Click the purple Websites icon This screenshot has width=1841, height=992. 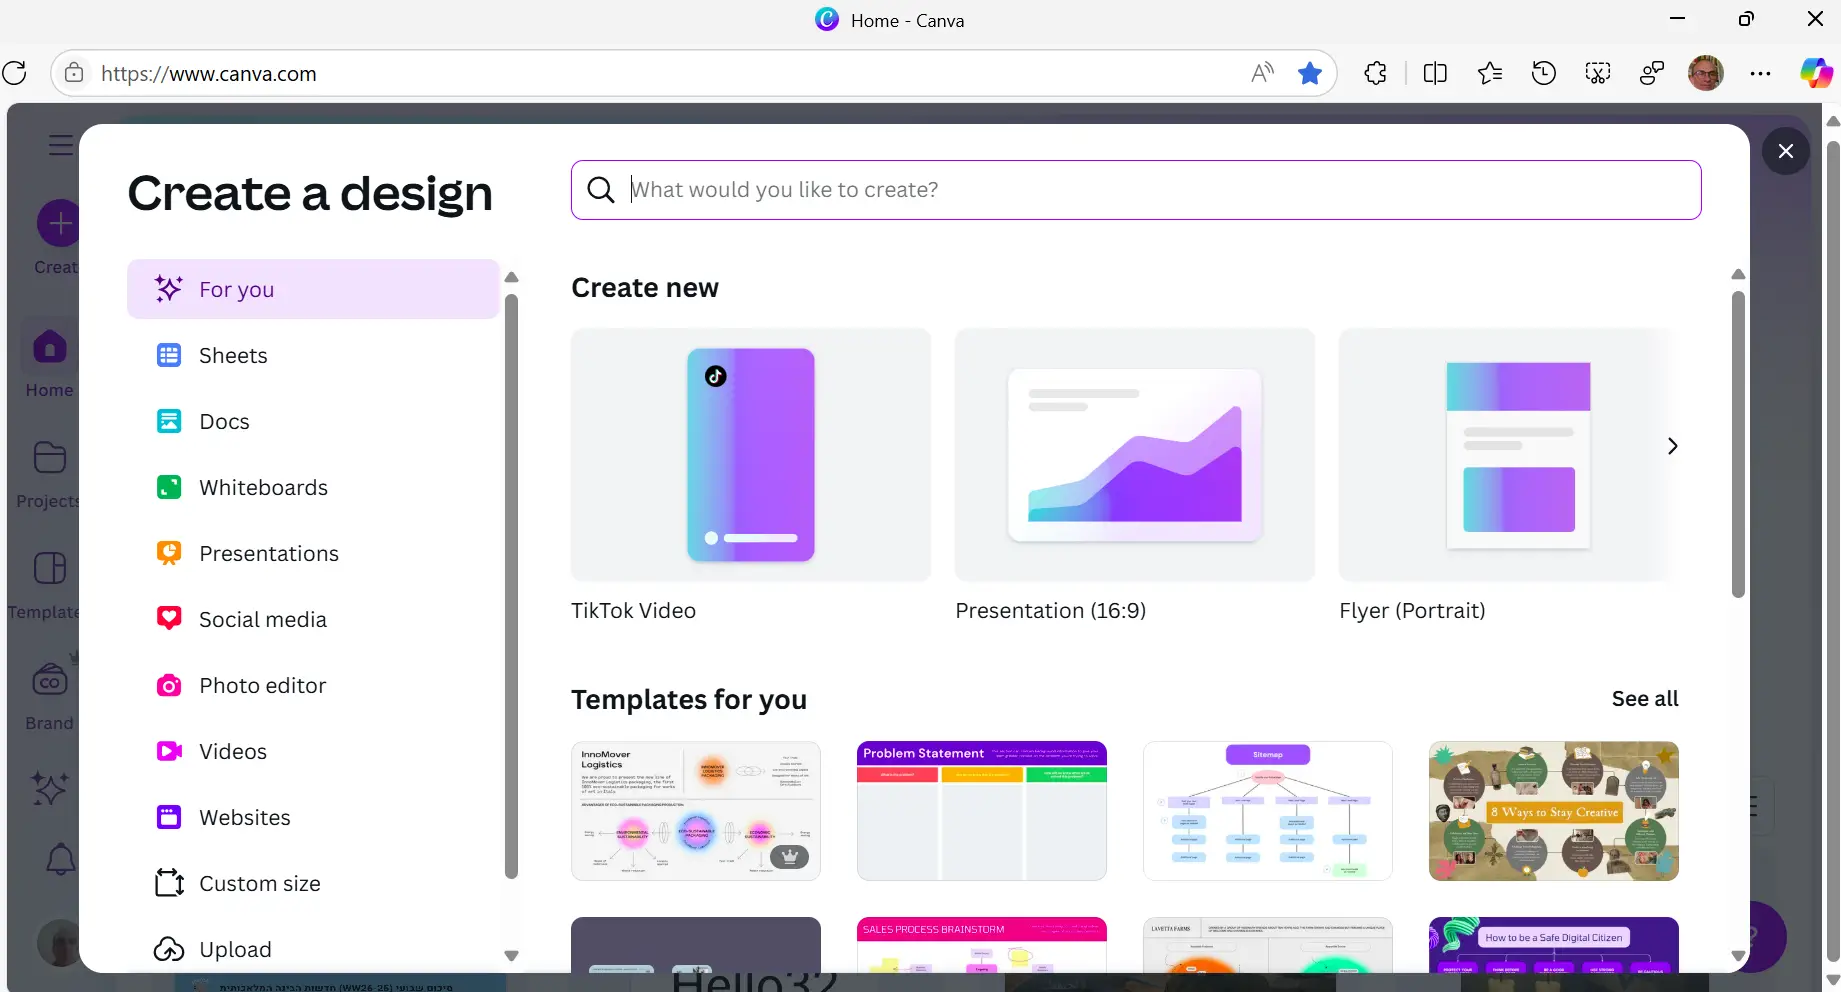coord(169,817)
